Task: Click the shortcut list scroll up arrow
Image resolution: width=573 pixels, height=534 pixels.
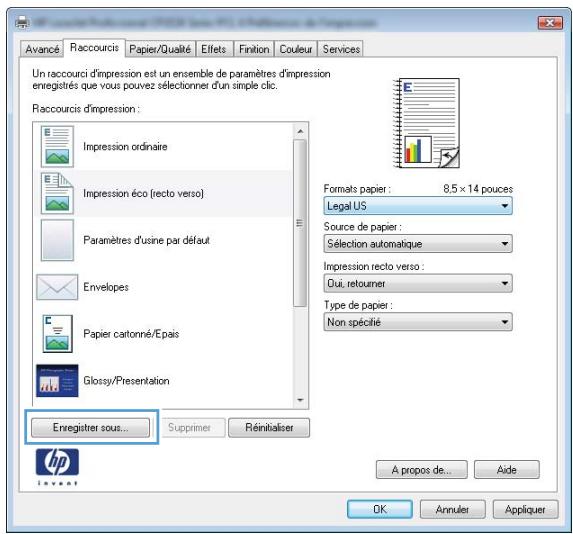Action: [300, 131]
